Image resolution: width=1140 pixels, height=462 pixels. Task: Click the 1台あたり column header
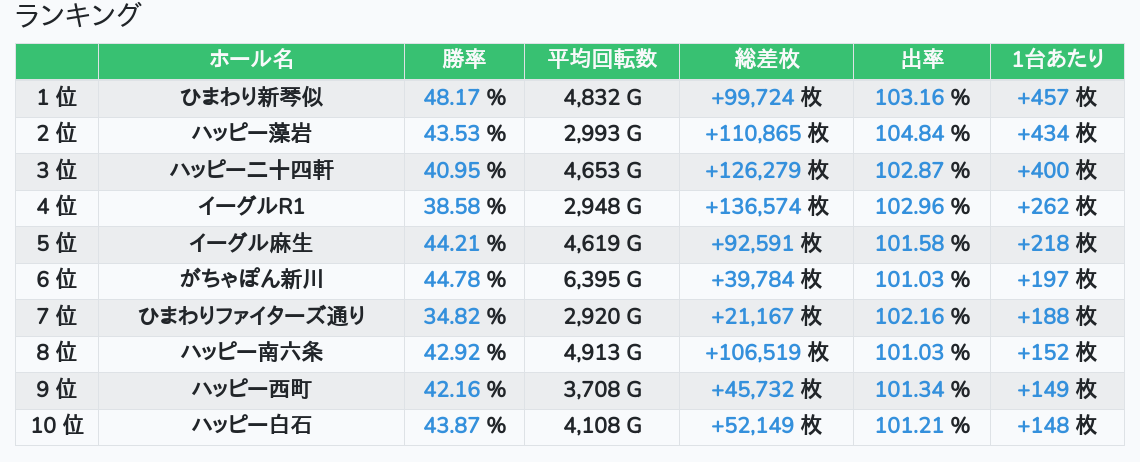[1057, 59]
